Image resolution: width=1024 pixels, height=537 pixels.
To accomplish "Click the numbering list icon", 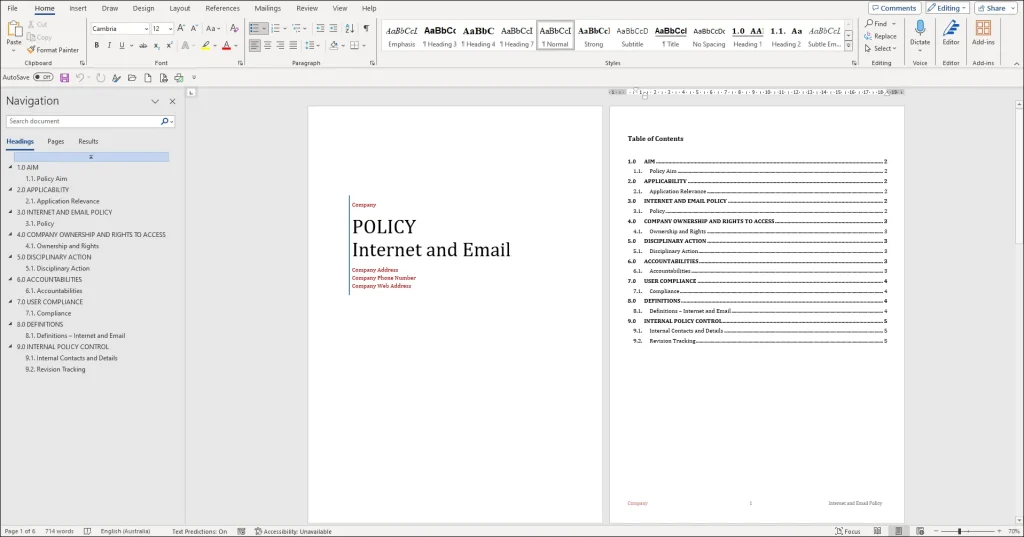I will 276,29.
